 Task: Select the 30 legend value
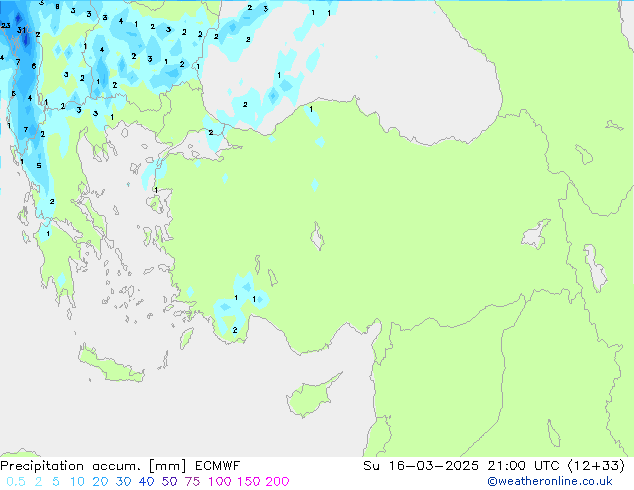click(123, 482)
